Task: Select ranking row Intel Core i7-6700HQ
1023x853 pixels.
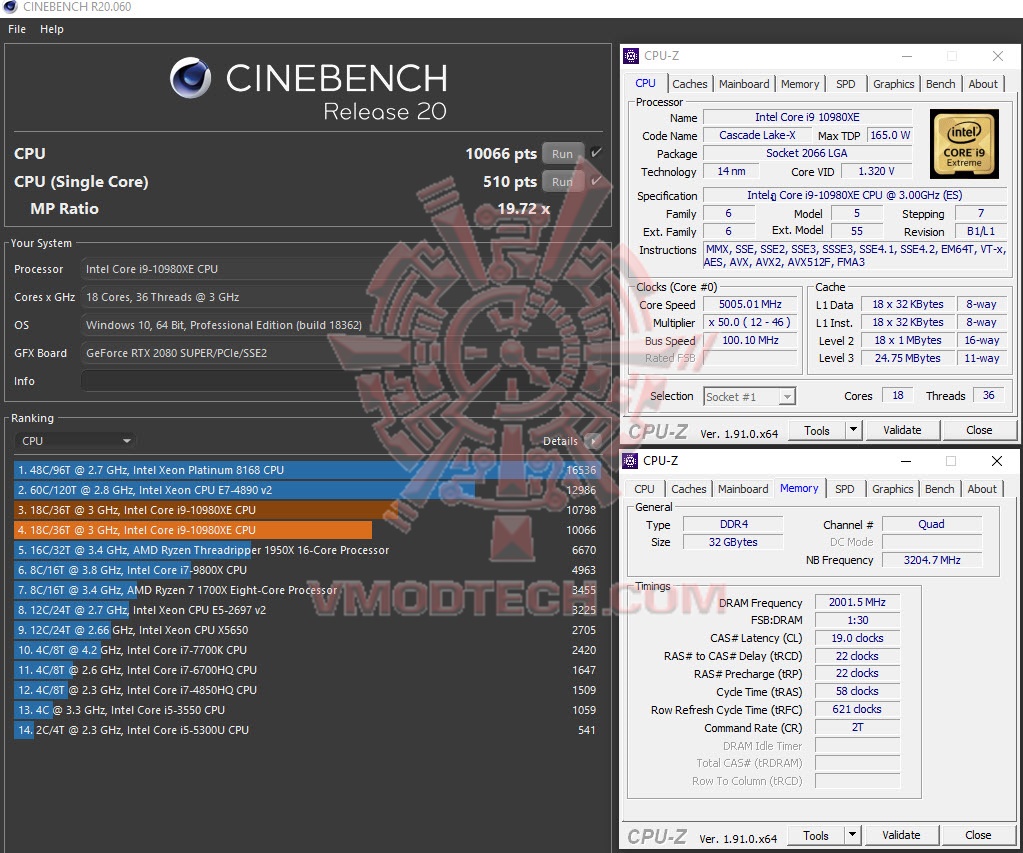Action: click(x=307, y=670)
